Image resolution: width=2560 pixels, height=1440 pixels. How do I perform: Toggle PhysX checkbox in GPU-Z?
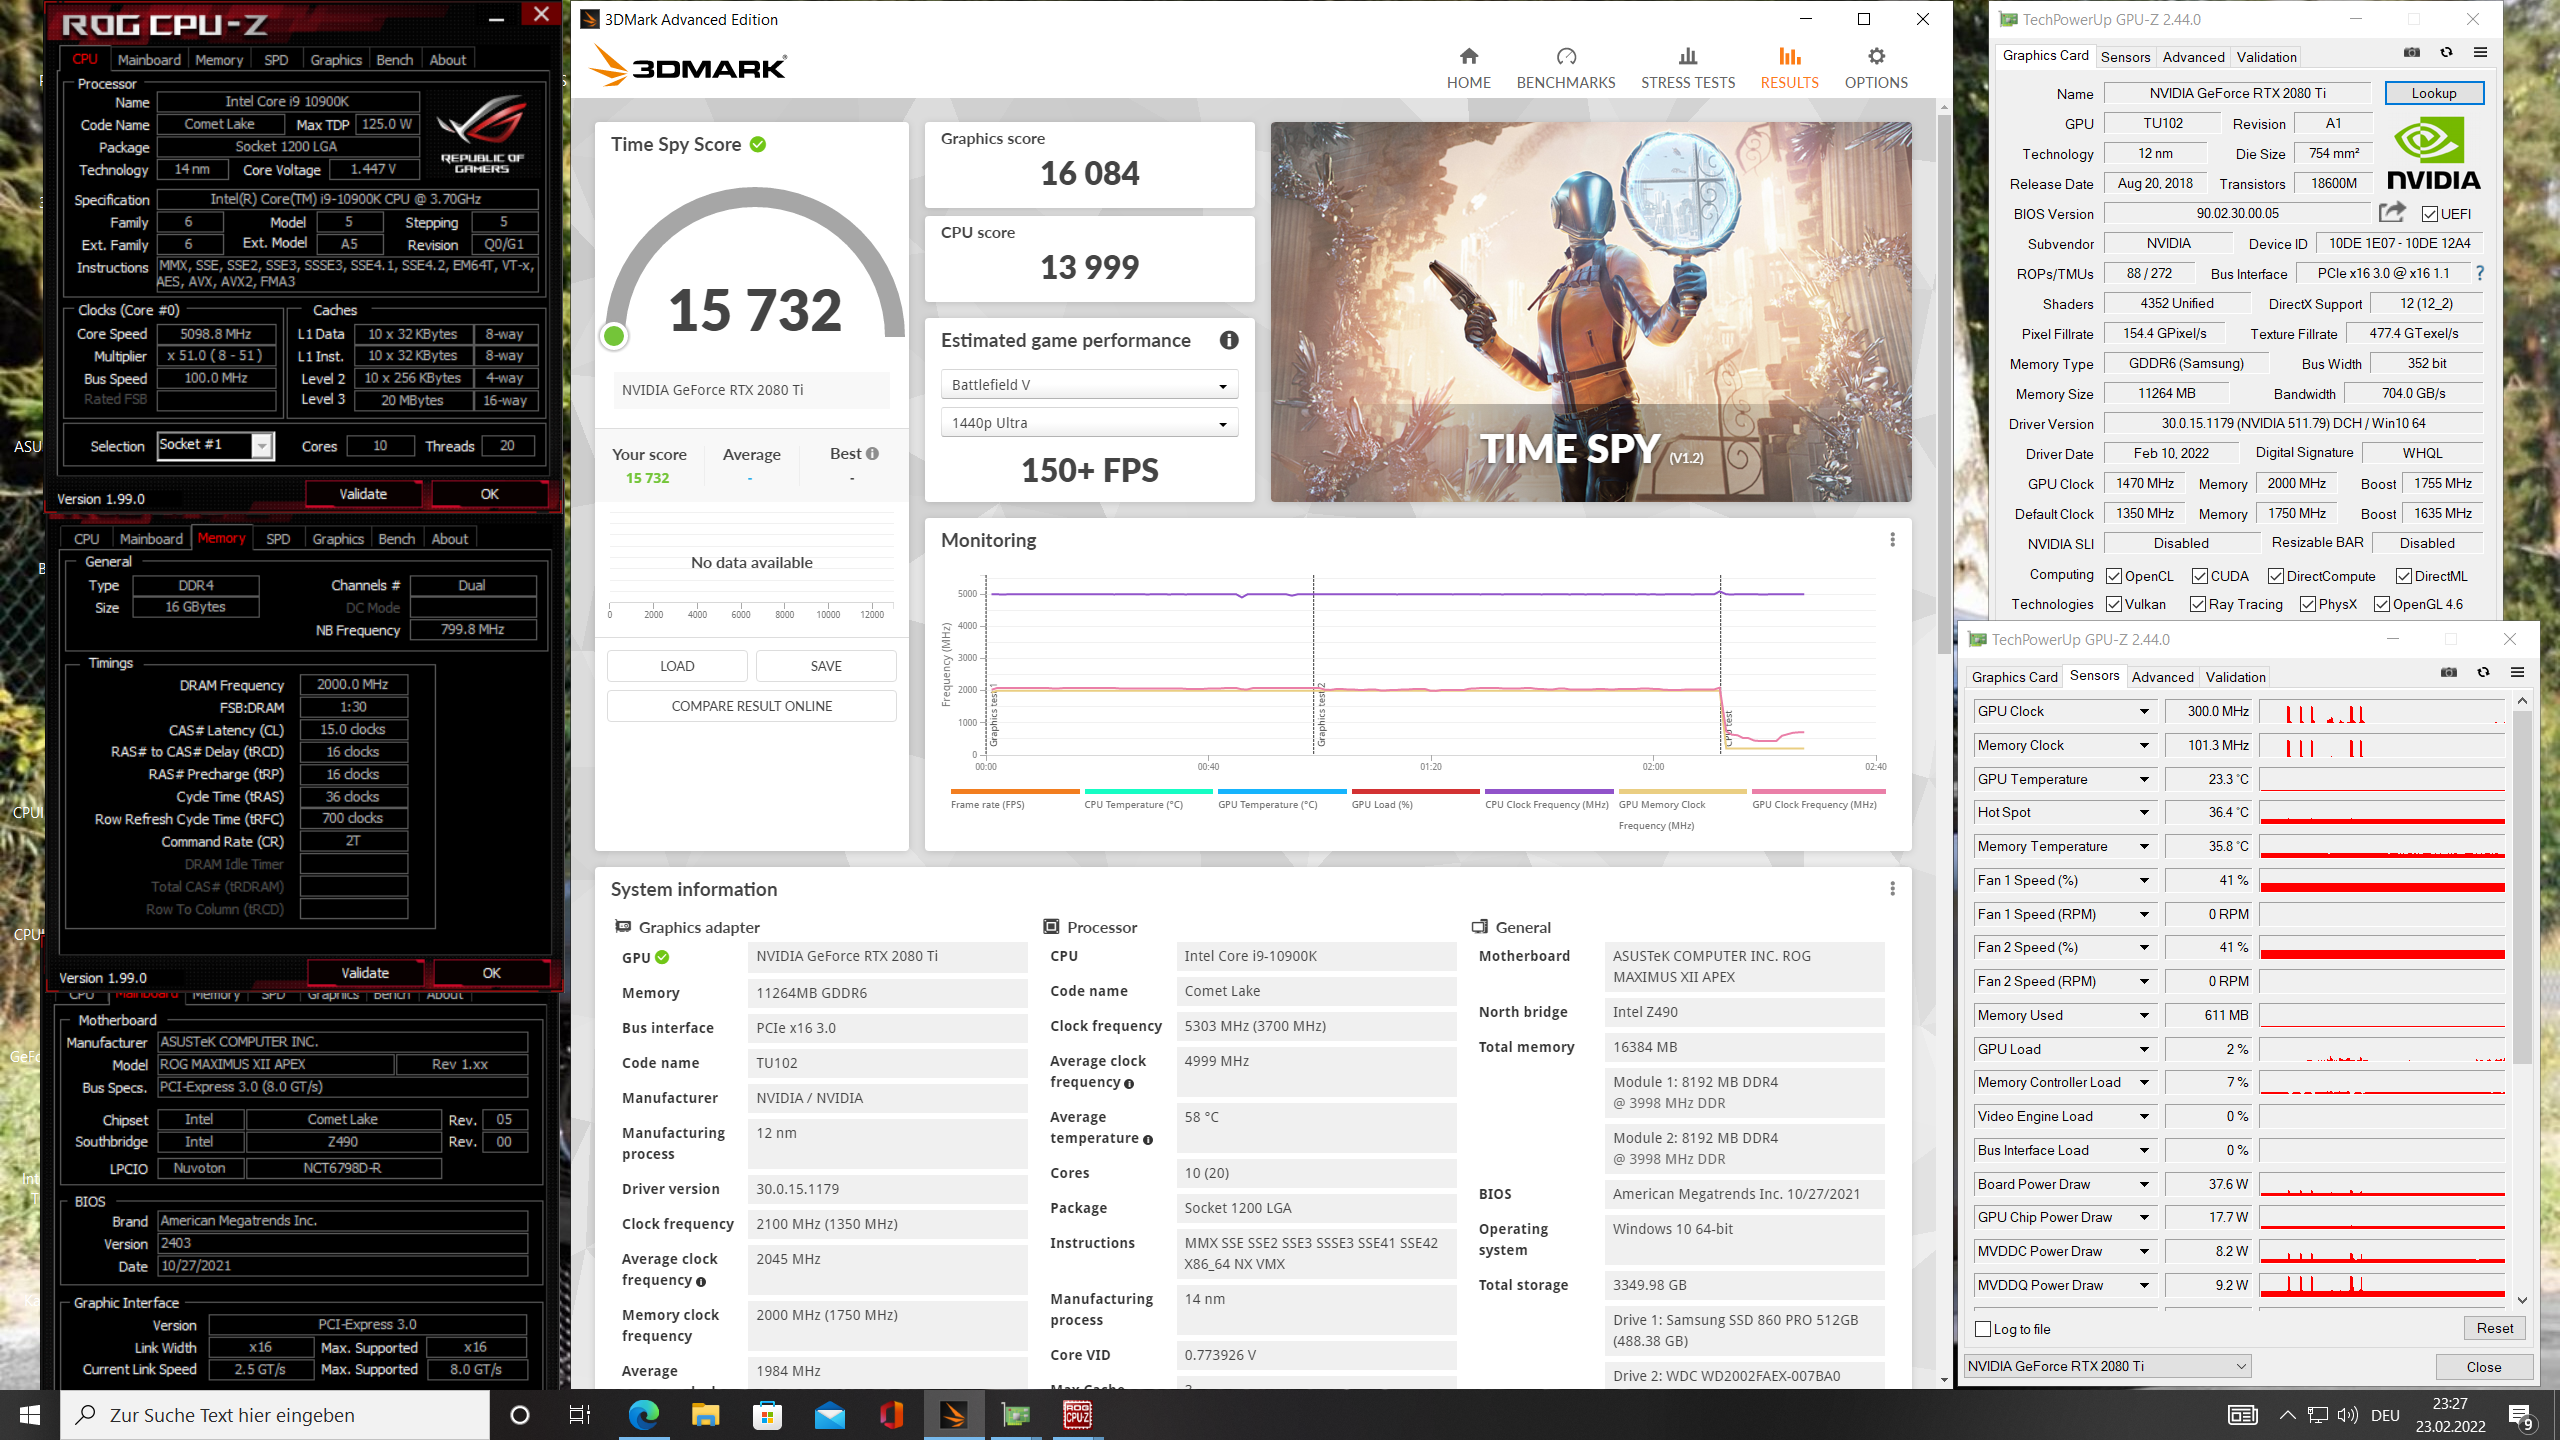(2308, 605)
